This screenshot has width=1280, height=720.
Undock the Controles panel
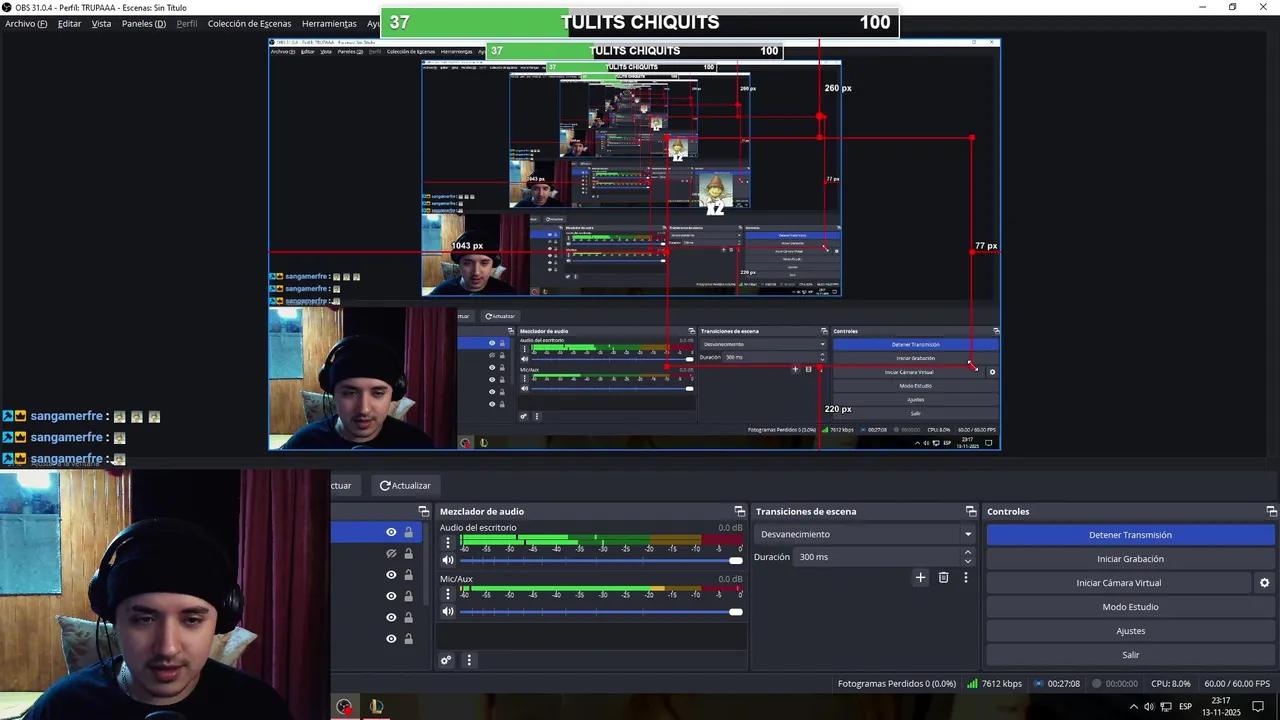pos(1271,512)
